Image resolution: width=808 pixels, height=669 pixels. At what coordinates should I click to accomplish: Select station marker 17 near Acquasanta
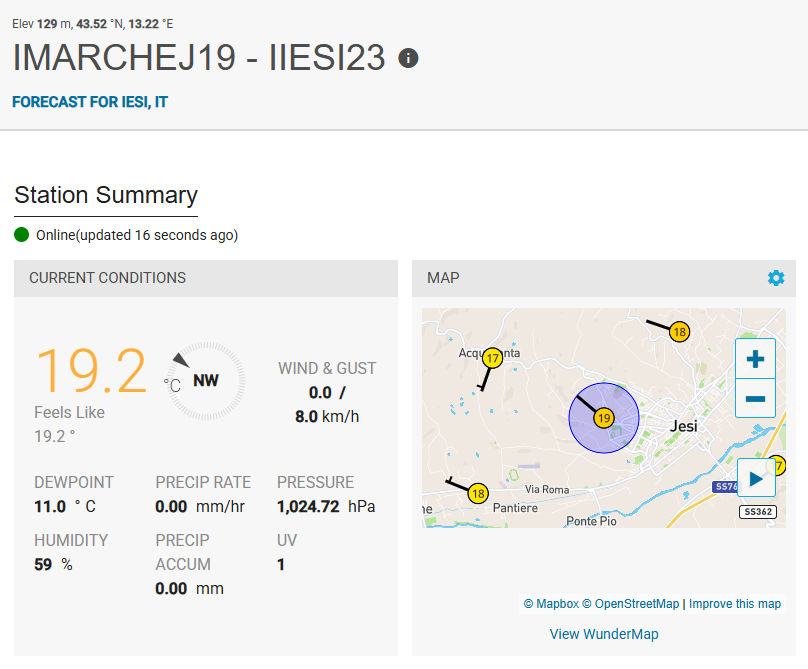(492, 357)
